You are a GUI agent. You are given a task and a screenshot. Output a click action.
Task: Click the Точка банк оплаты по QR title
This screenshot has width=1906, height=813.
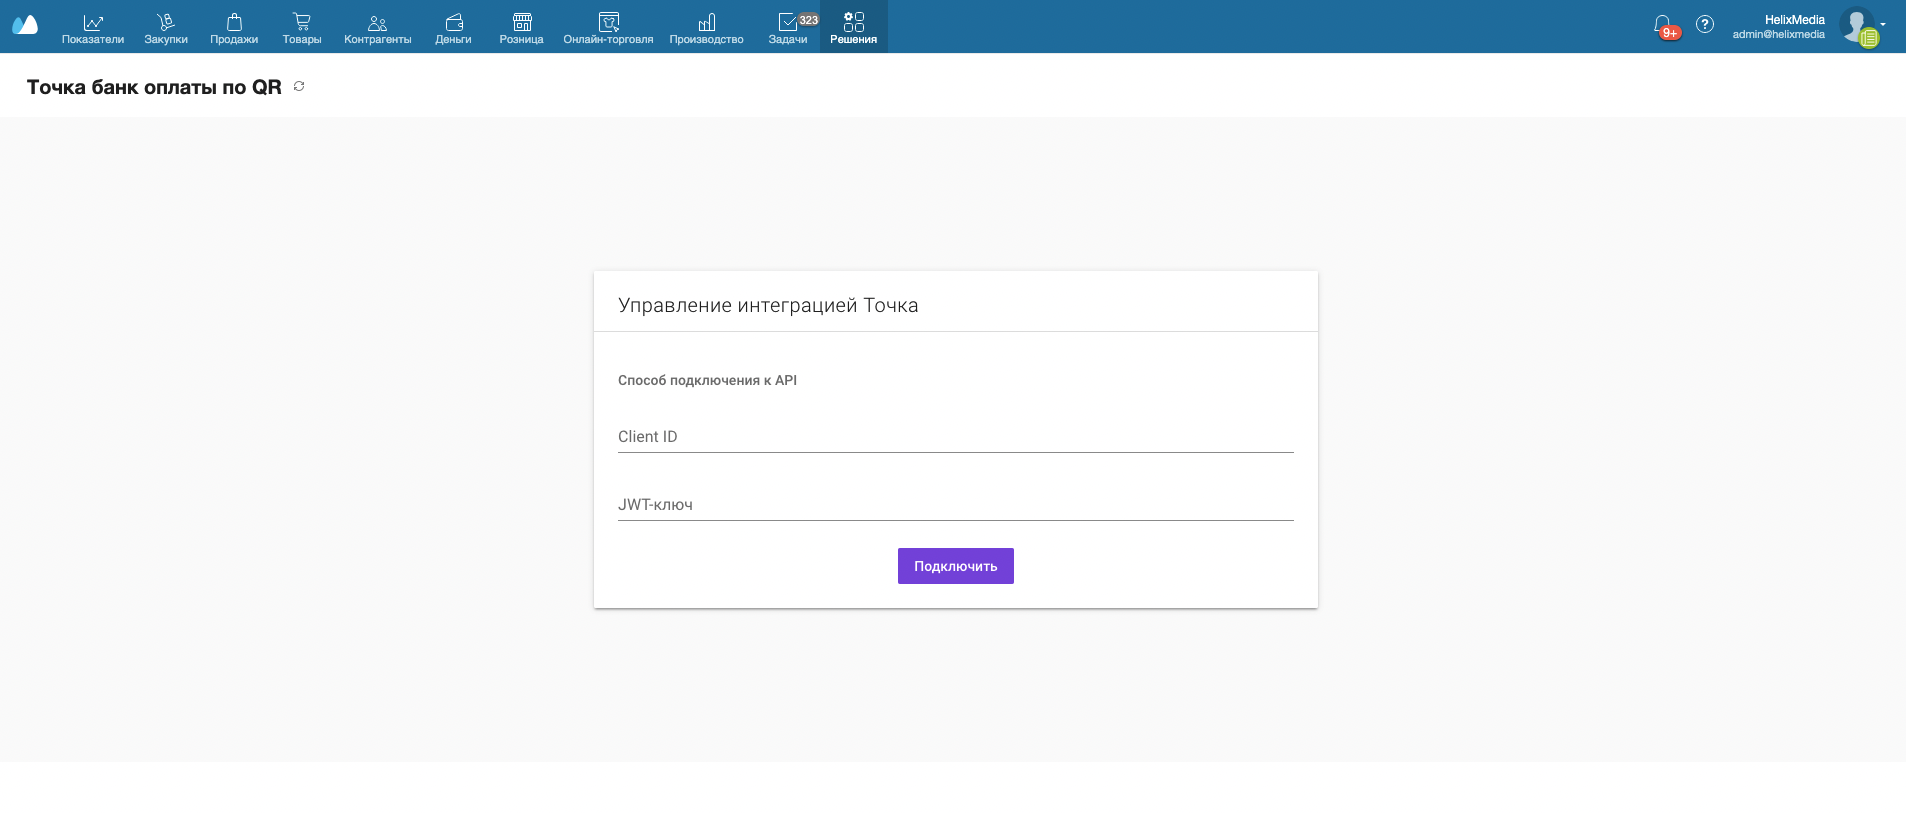point(154,87)
